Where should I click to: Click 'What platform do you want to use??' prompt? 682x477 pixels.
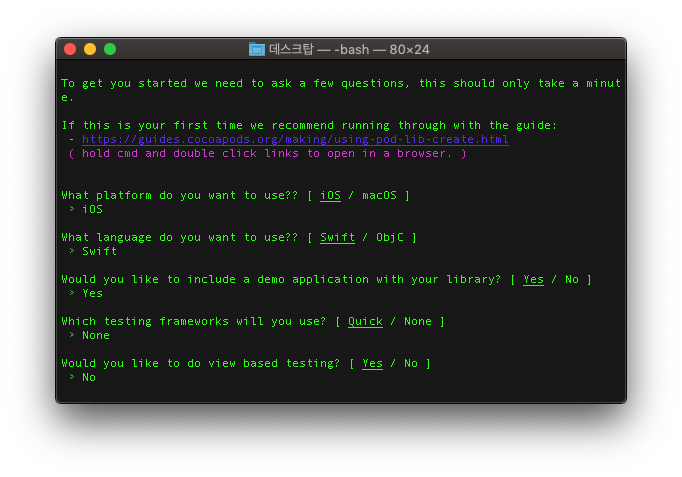click(180, 195)
